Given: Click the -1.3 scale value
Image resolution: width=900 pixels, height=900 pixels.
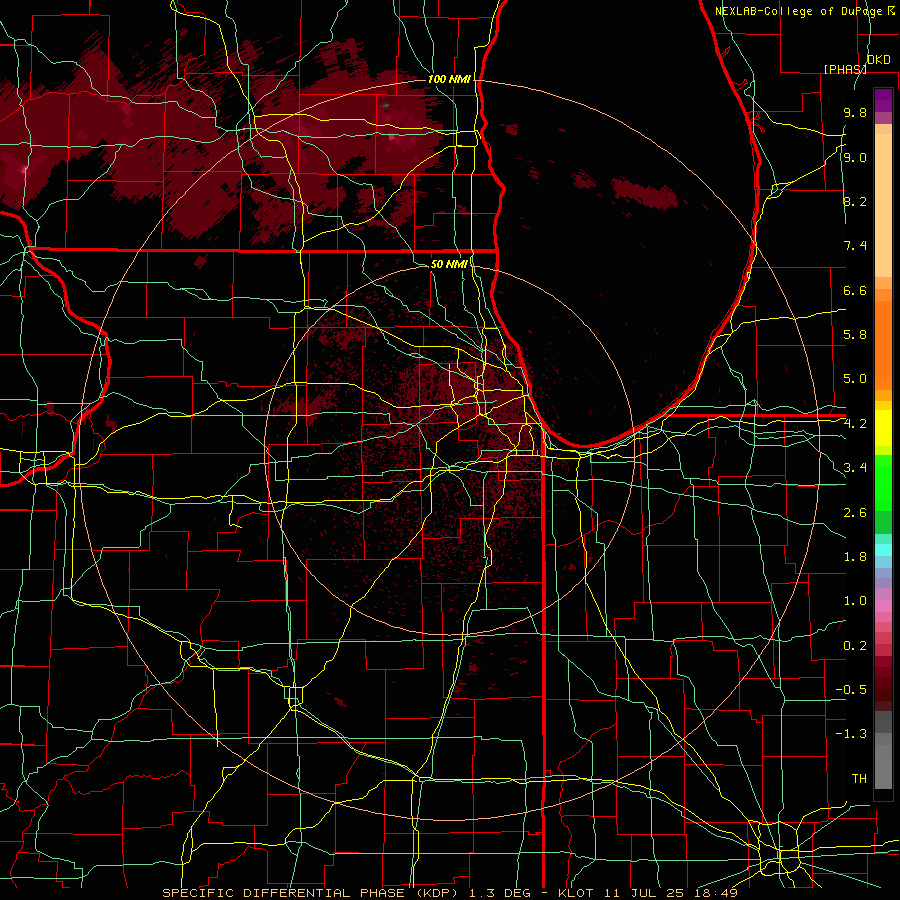Looking at the screenshot, I should 851,734.
